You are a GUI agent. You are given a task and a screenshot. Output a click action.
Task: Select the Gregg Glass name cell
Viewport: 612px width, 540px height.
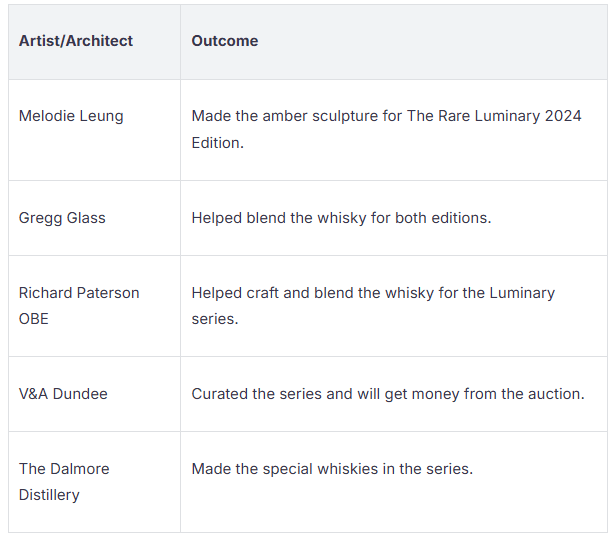pos(62,218)
